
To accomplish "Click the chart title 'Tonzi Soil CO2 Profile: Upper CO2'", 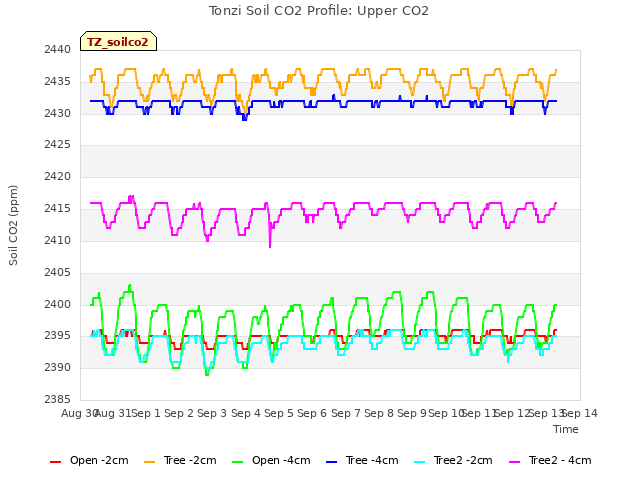I will [319, 11].
